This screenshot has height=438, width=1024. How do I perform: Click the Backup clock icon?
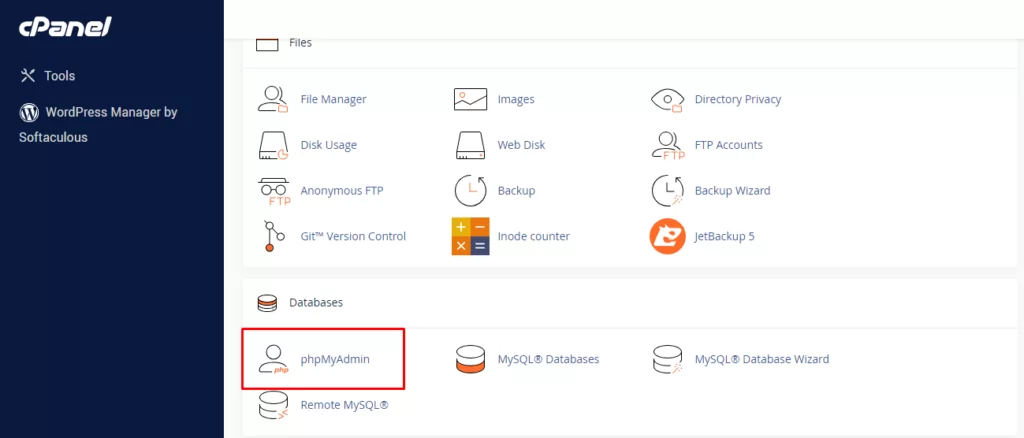471,191
